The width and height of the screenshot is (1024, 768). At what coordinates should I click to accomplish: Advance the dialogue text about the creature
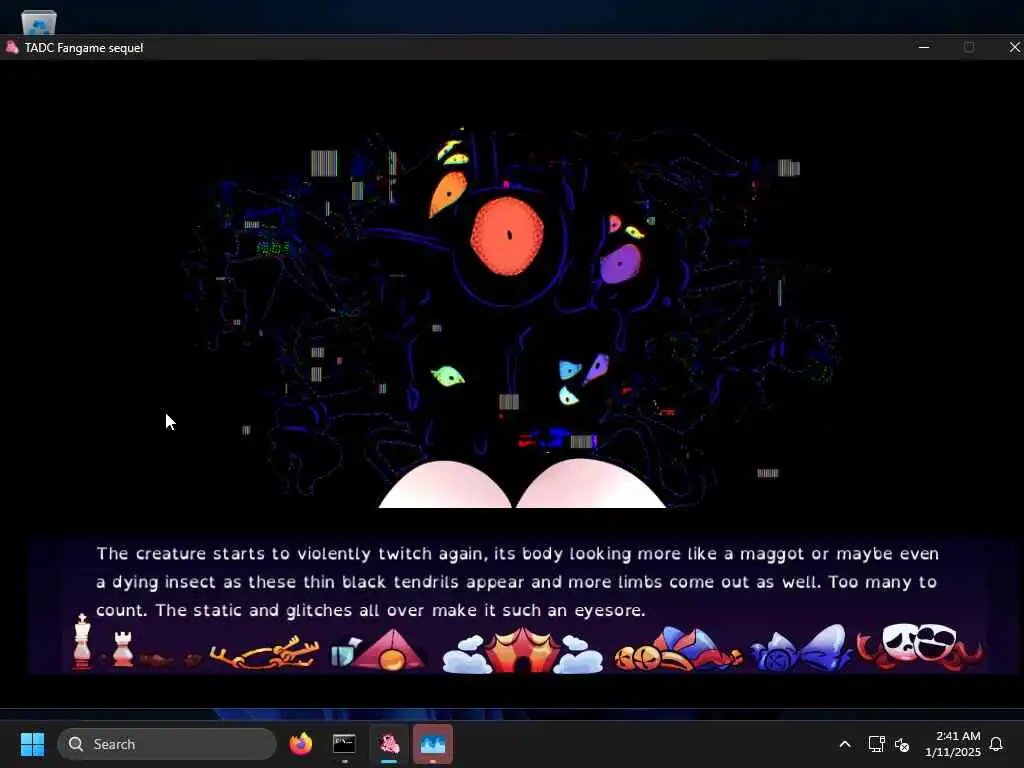click(517, 582)
